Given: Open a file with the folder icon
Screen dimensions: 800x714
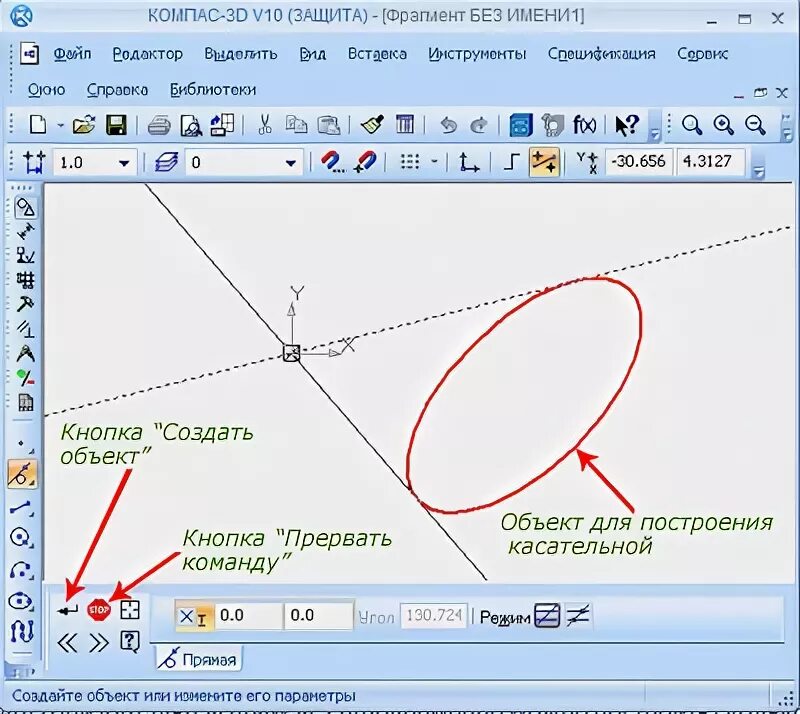Looking at the screenshot, I should 83,125.
